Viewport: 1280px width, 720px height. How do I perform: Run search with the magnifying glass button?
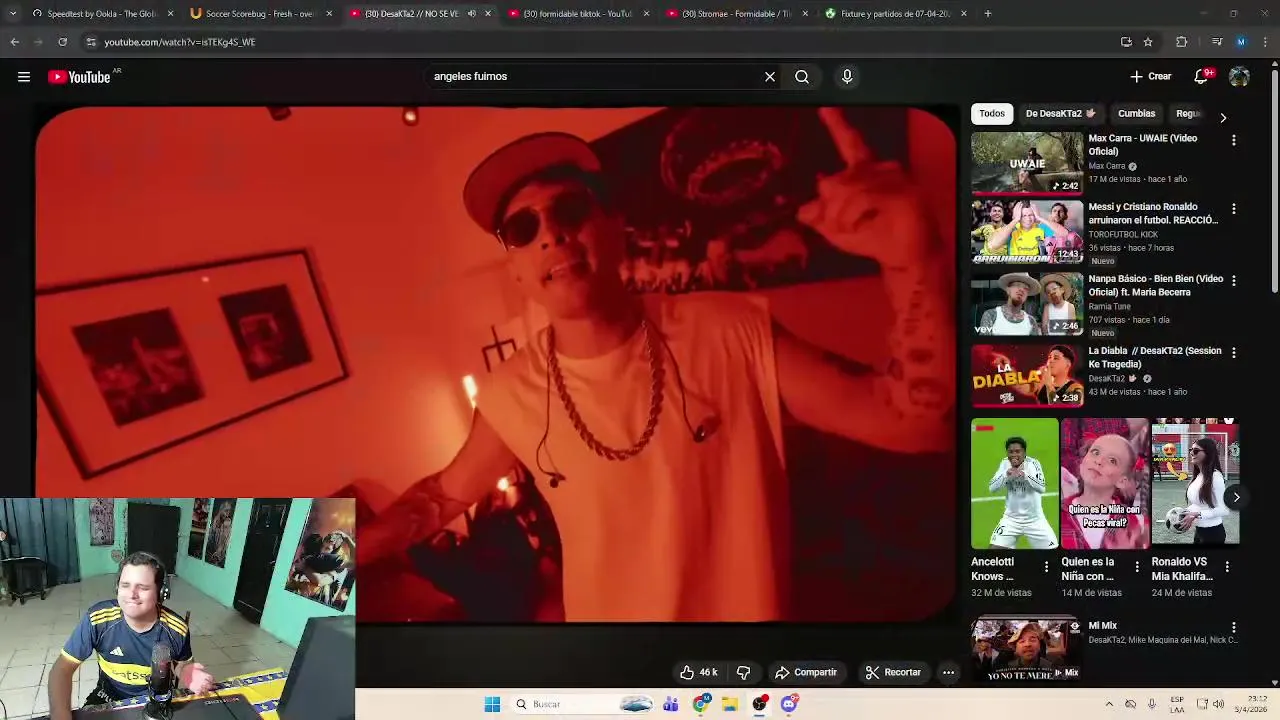(x=802, y=77)
